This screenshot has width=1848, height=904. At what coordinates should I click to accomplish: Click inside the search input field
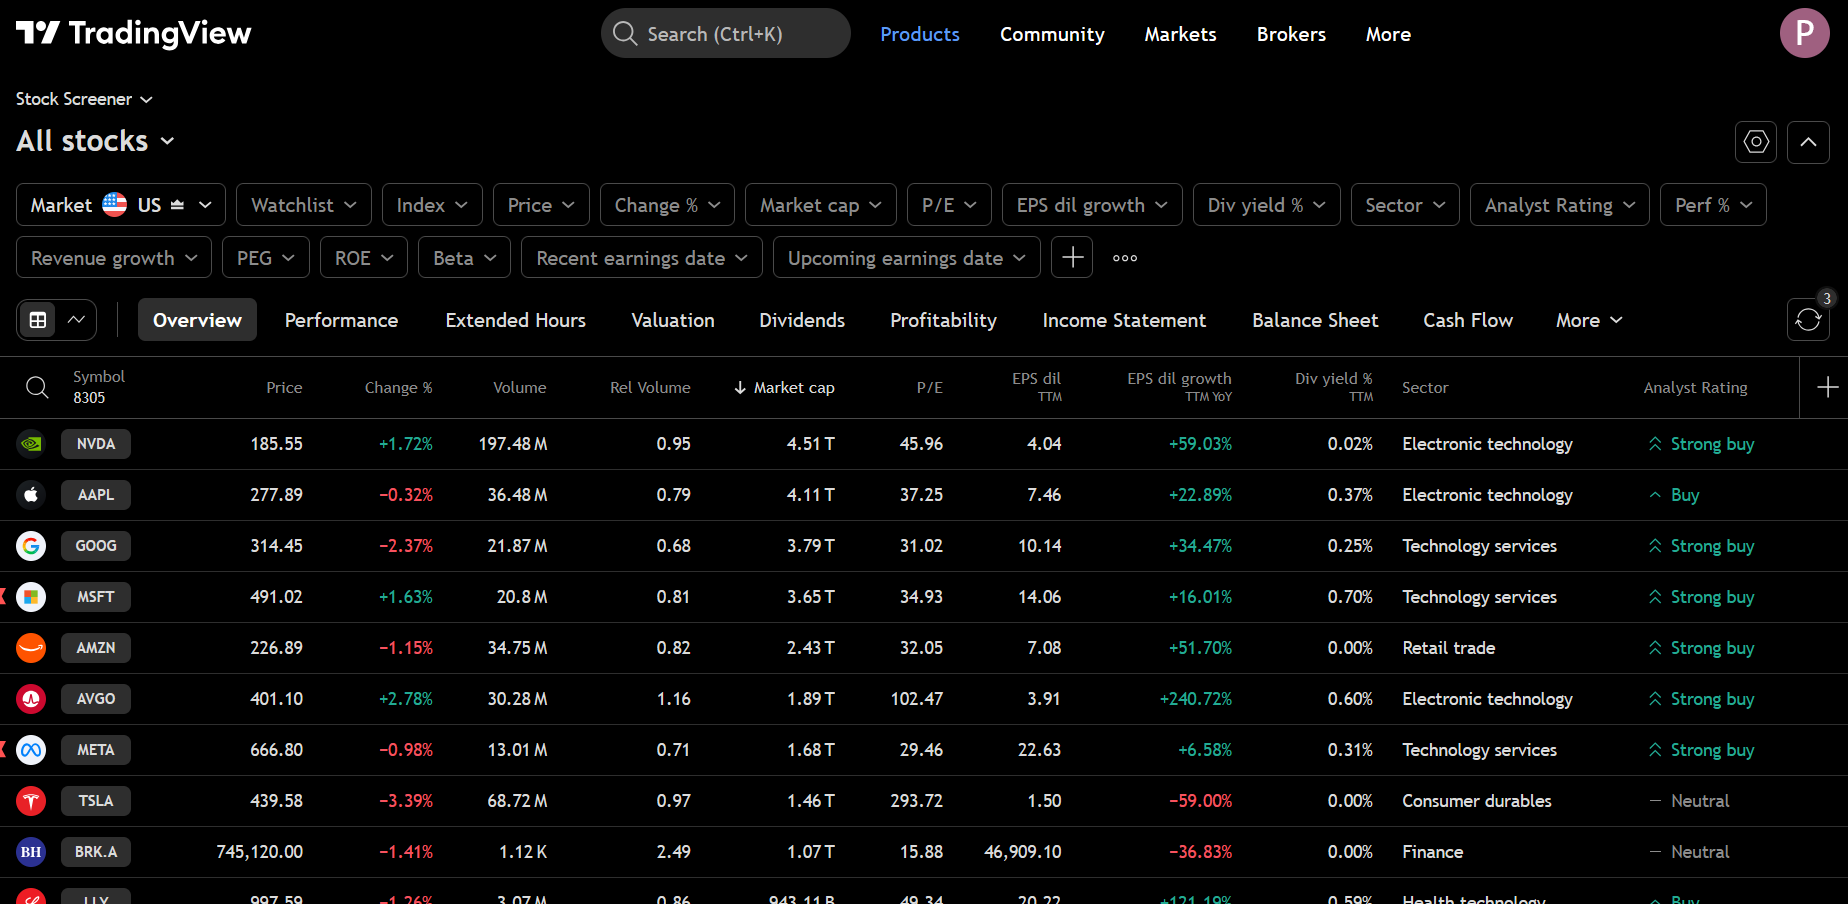click(726, 33)
